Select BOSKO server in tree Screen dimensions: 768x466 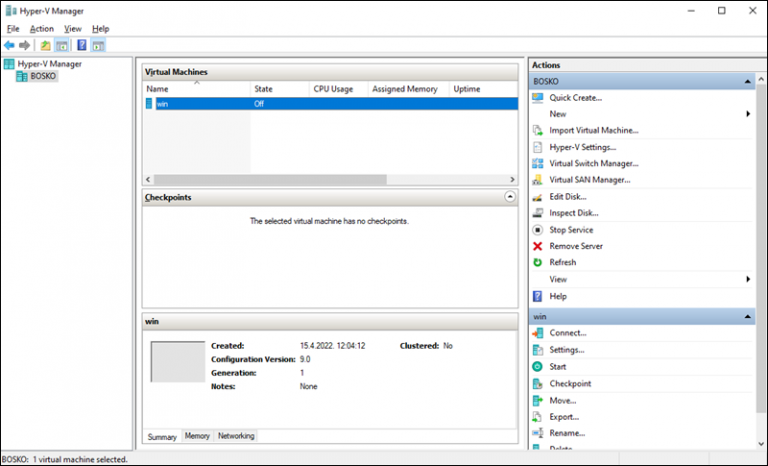[43, 76]
